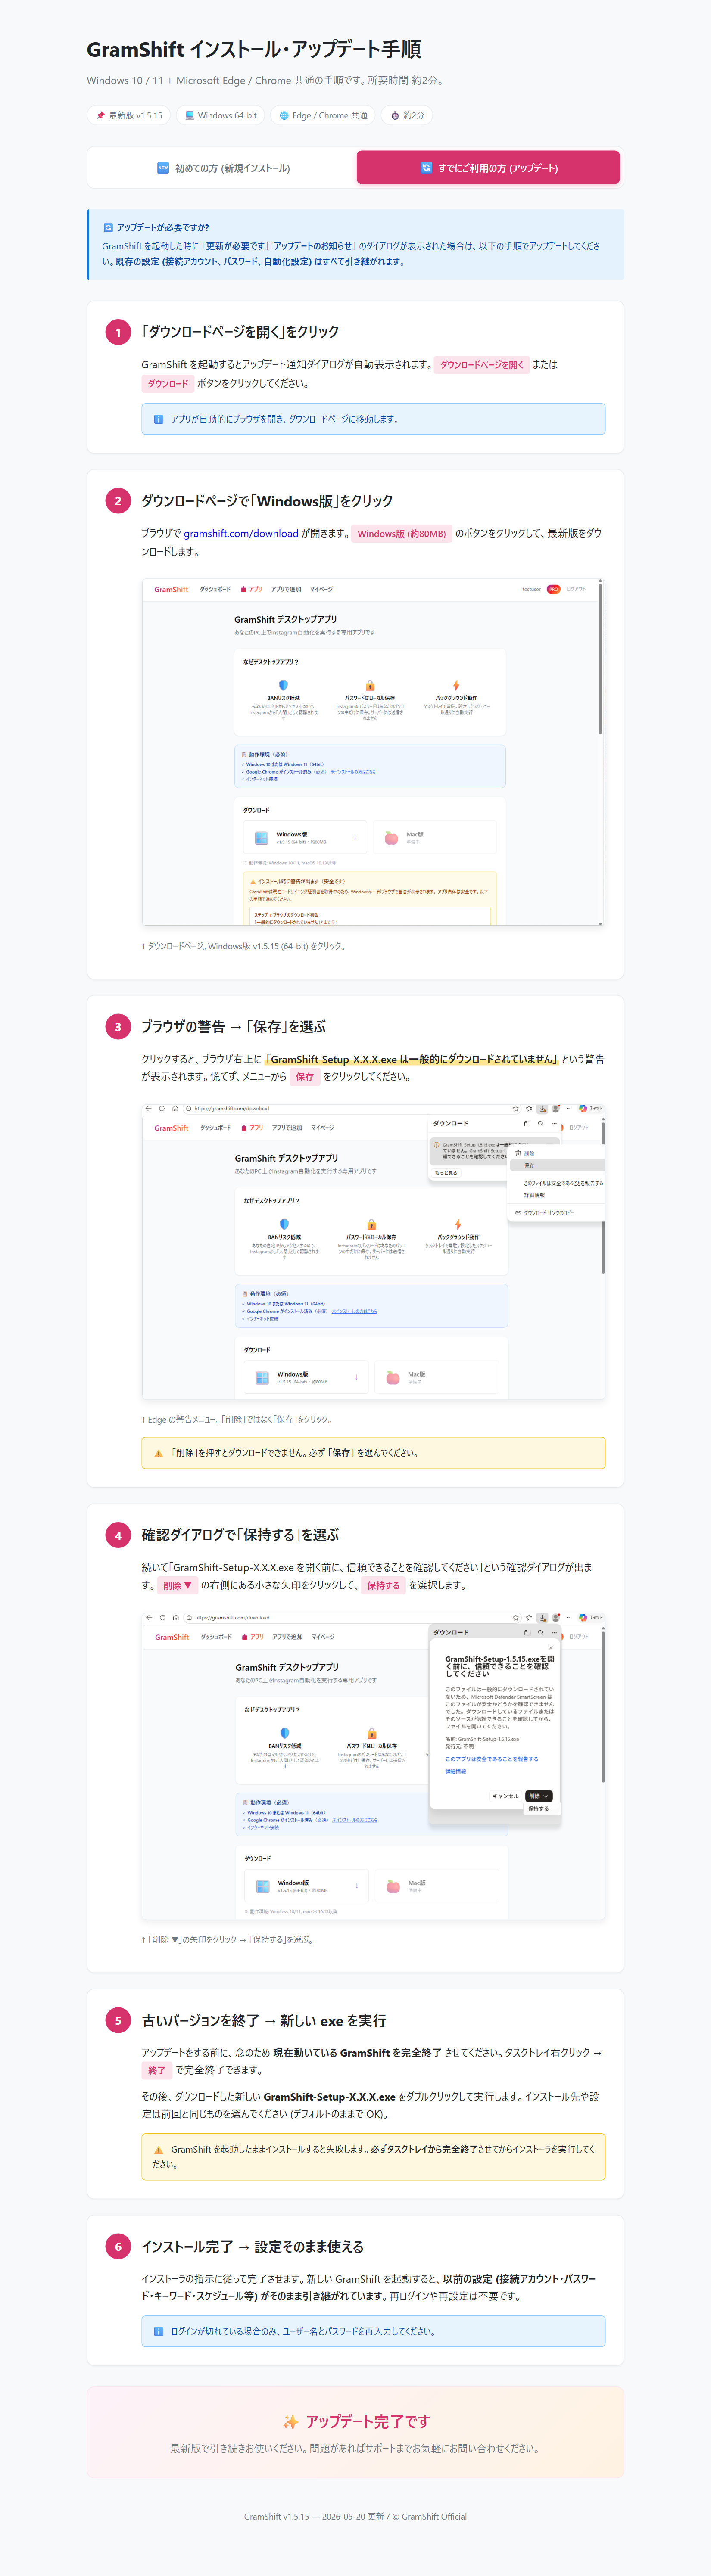The height and width of the screenshot is (2576, 711).
Task: Click the caption ↑ Edge の警告メニュー。「削除」ではなく「保存」をクリック。
Action: coord(238,1419)
